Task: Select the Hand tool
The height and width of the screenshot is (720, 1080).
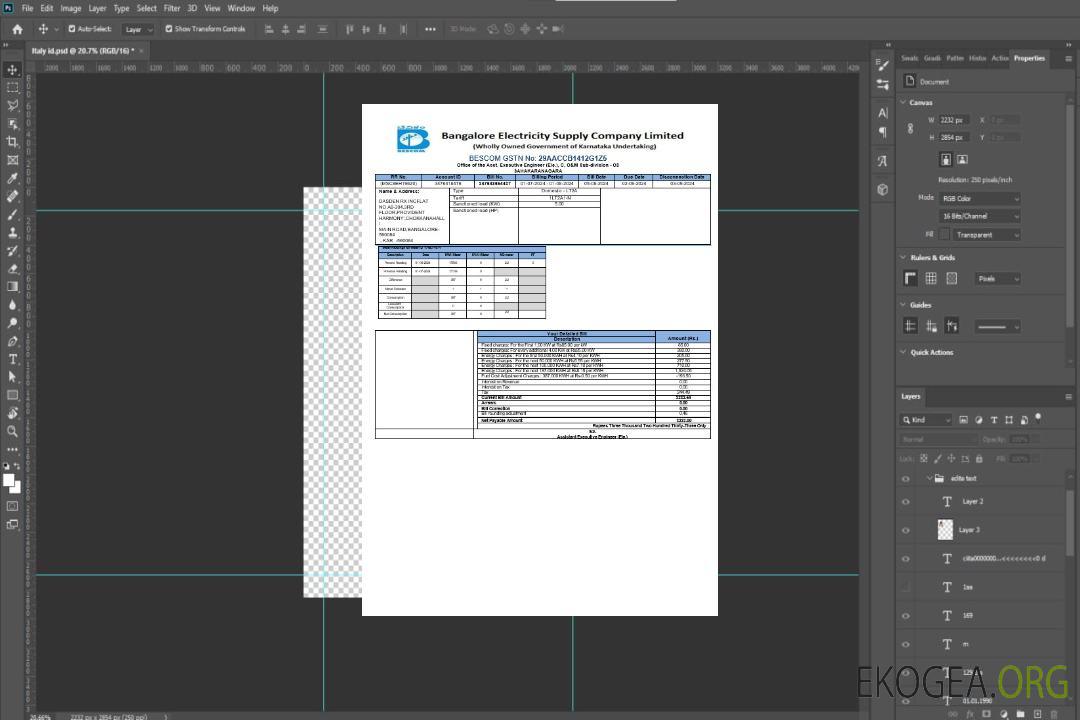Action: (12, 413)
